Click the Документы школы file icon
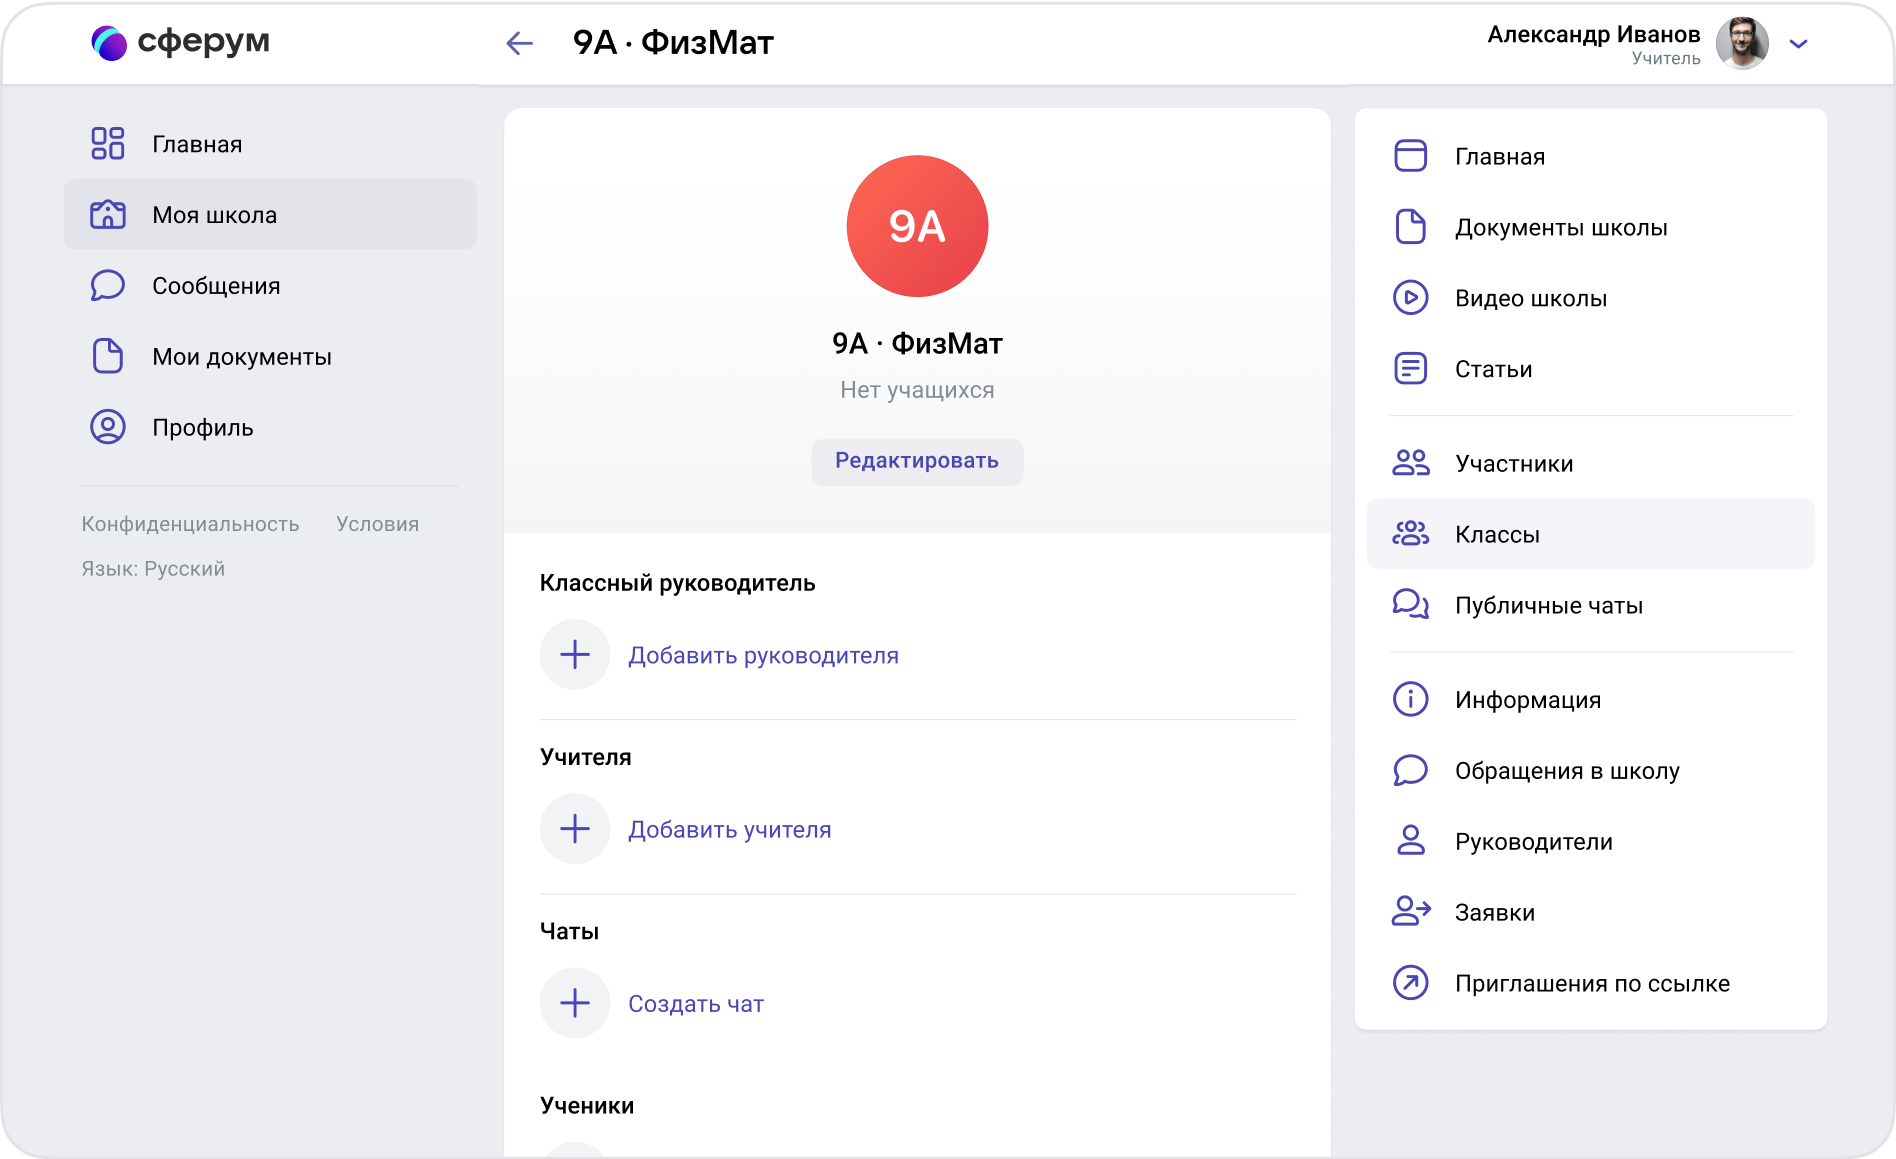This screenshot has height=1159, width=1896. (1411, 227)
